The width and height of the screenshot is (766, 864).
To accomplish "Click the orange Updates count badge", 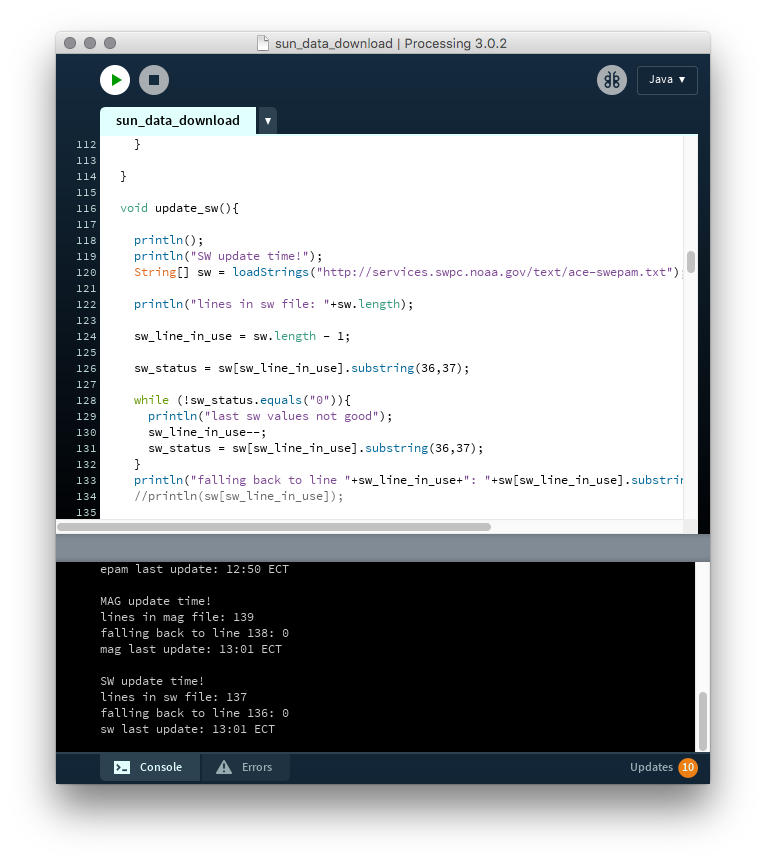I will 687,768.
